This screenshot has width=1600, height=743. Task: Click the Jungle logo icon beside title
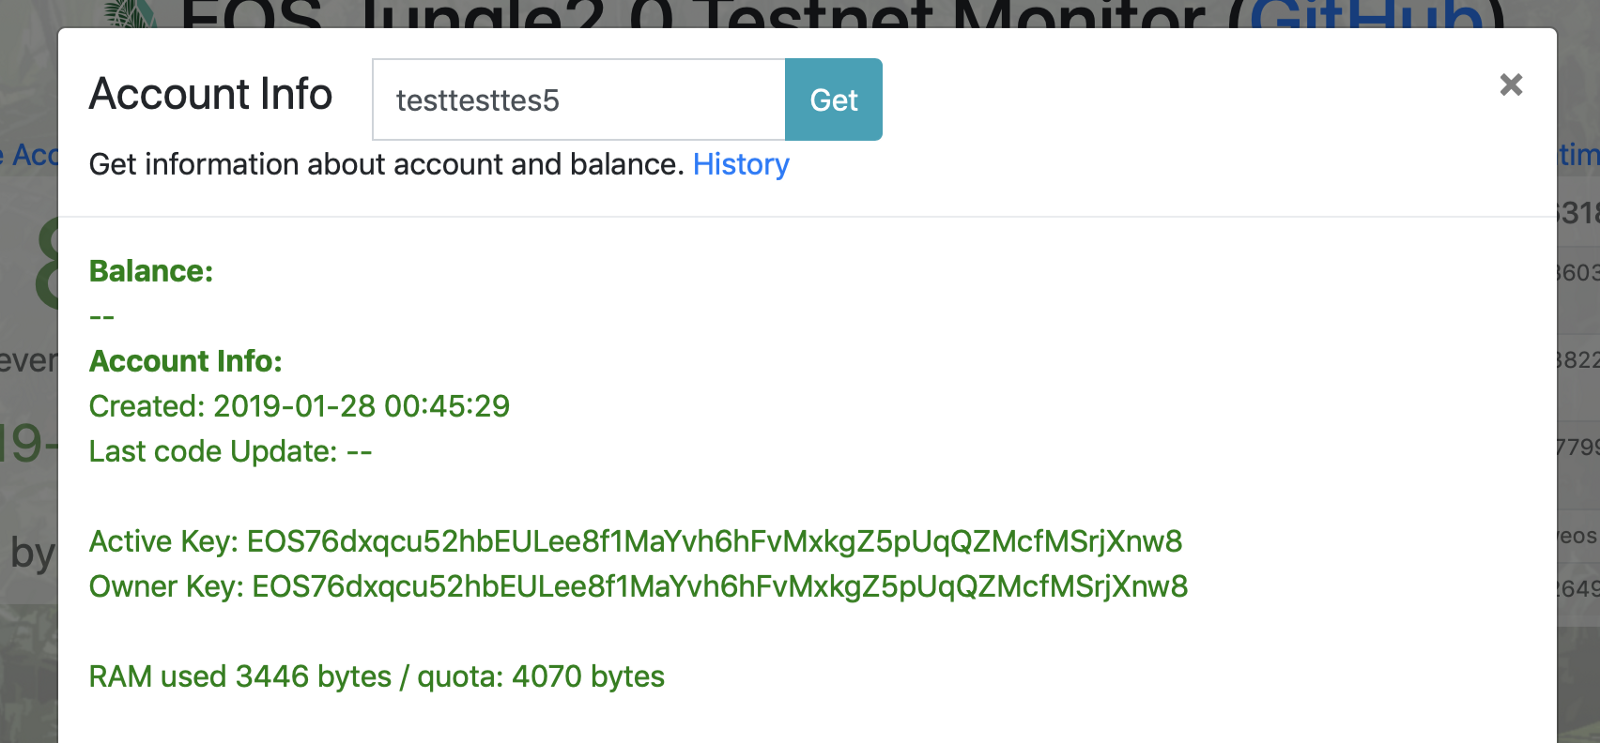point(130,13)
